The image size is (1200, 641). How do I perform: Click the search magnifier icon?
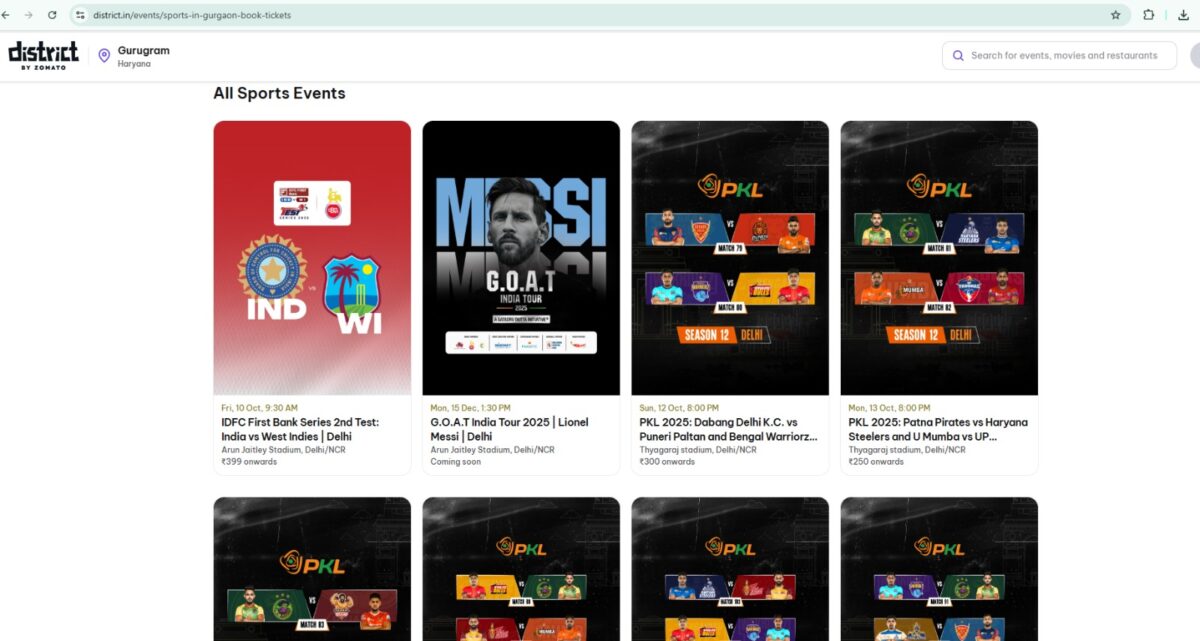click(958, 56)
